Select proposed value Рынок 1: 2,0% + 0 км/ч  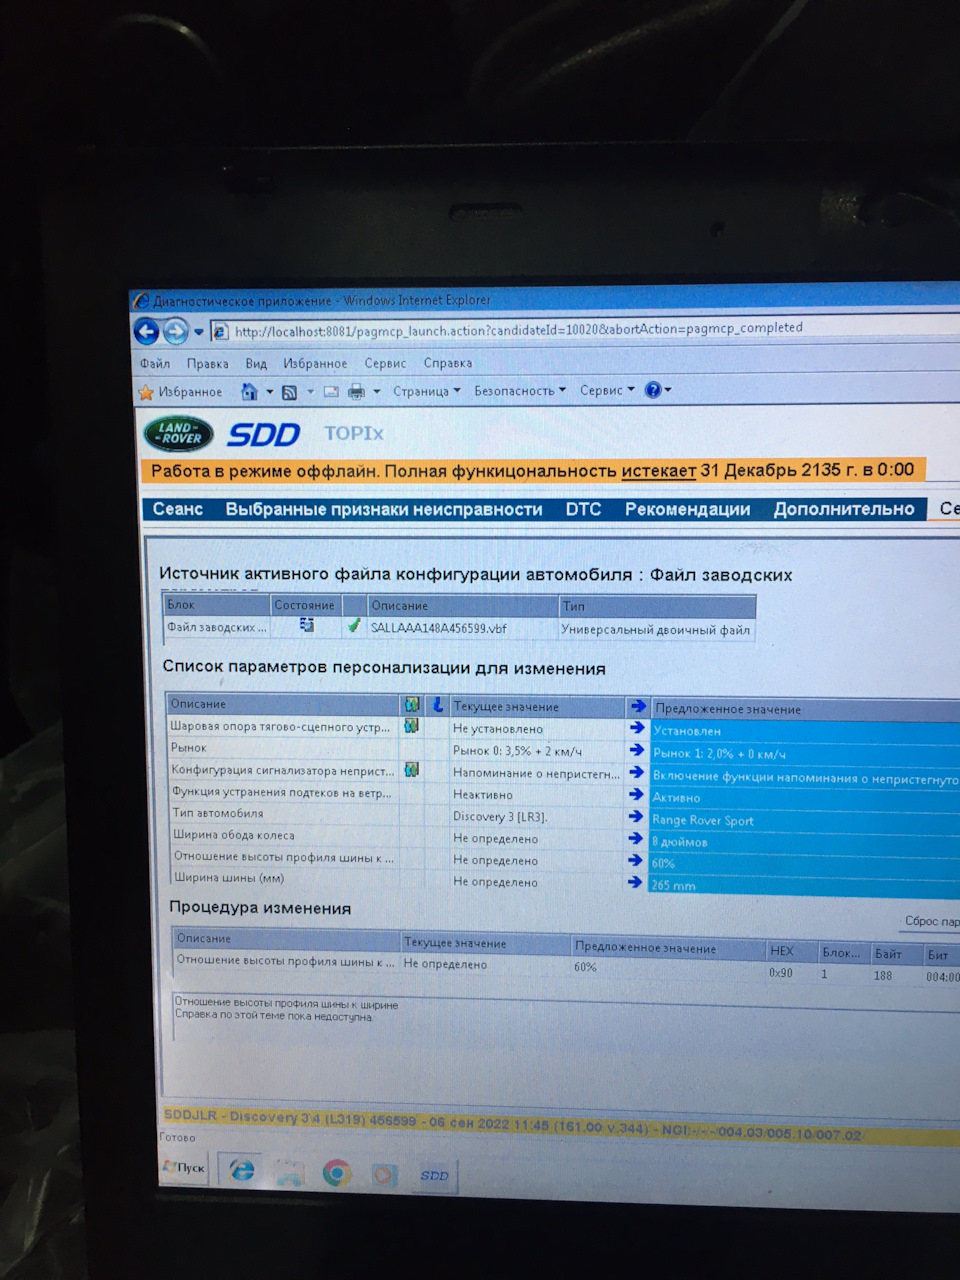coord(719,754)
